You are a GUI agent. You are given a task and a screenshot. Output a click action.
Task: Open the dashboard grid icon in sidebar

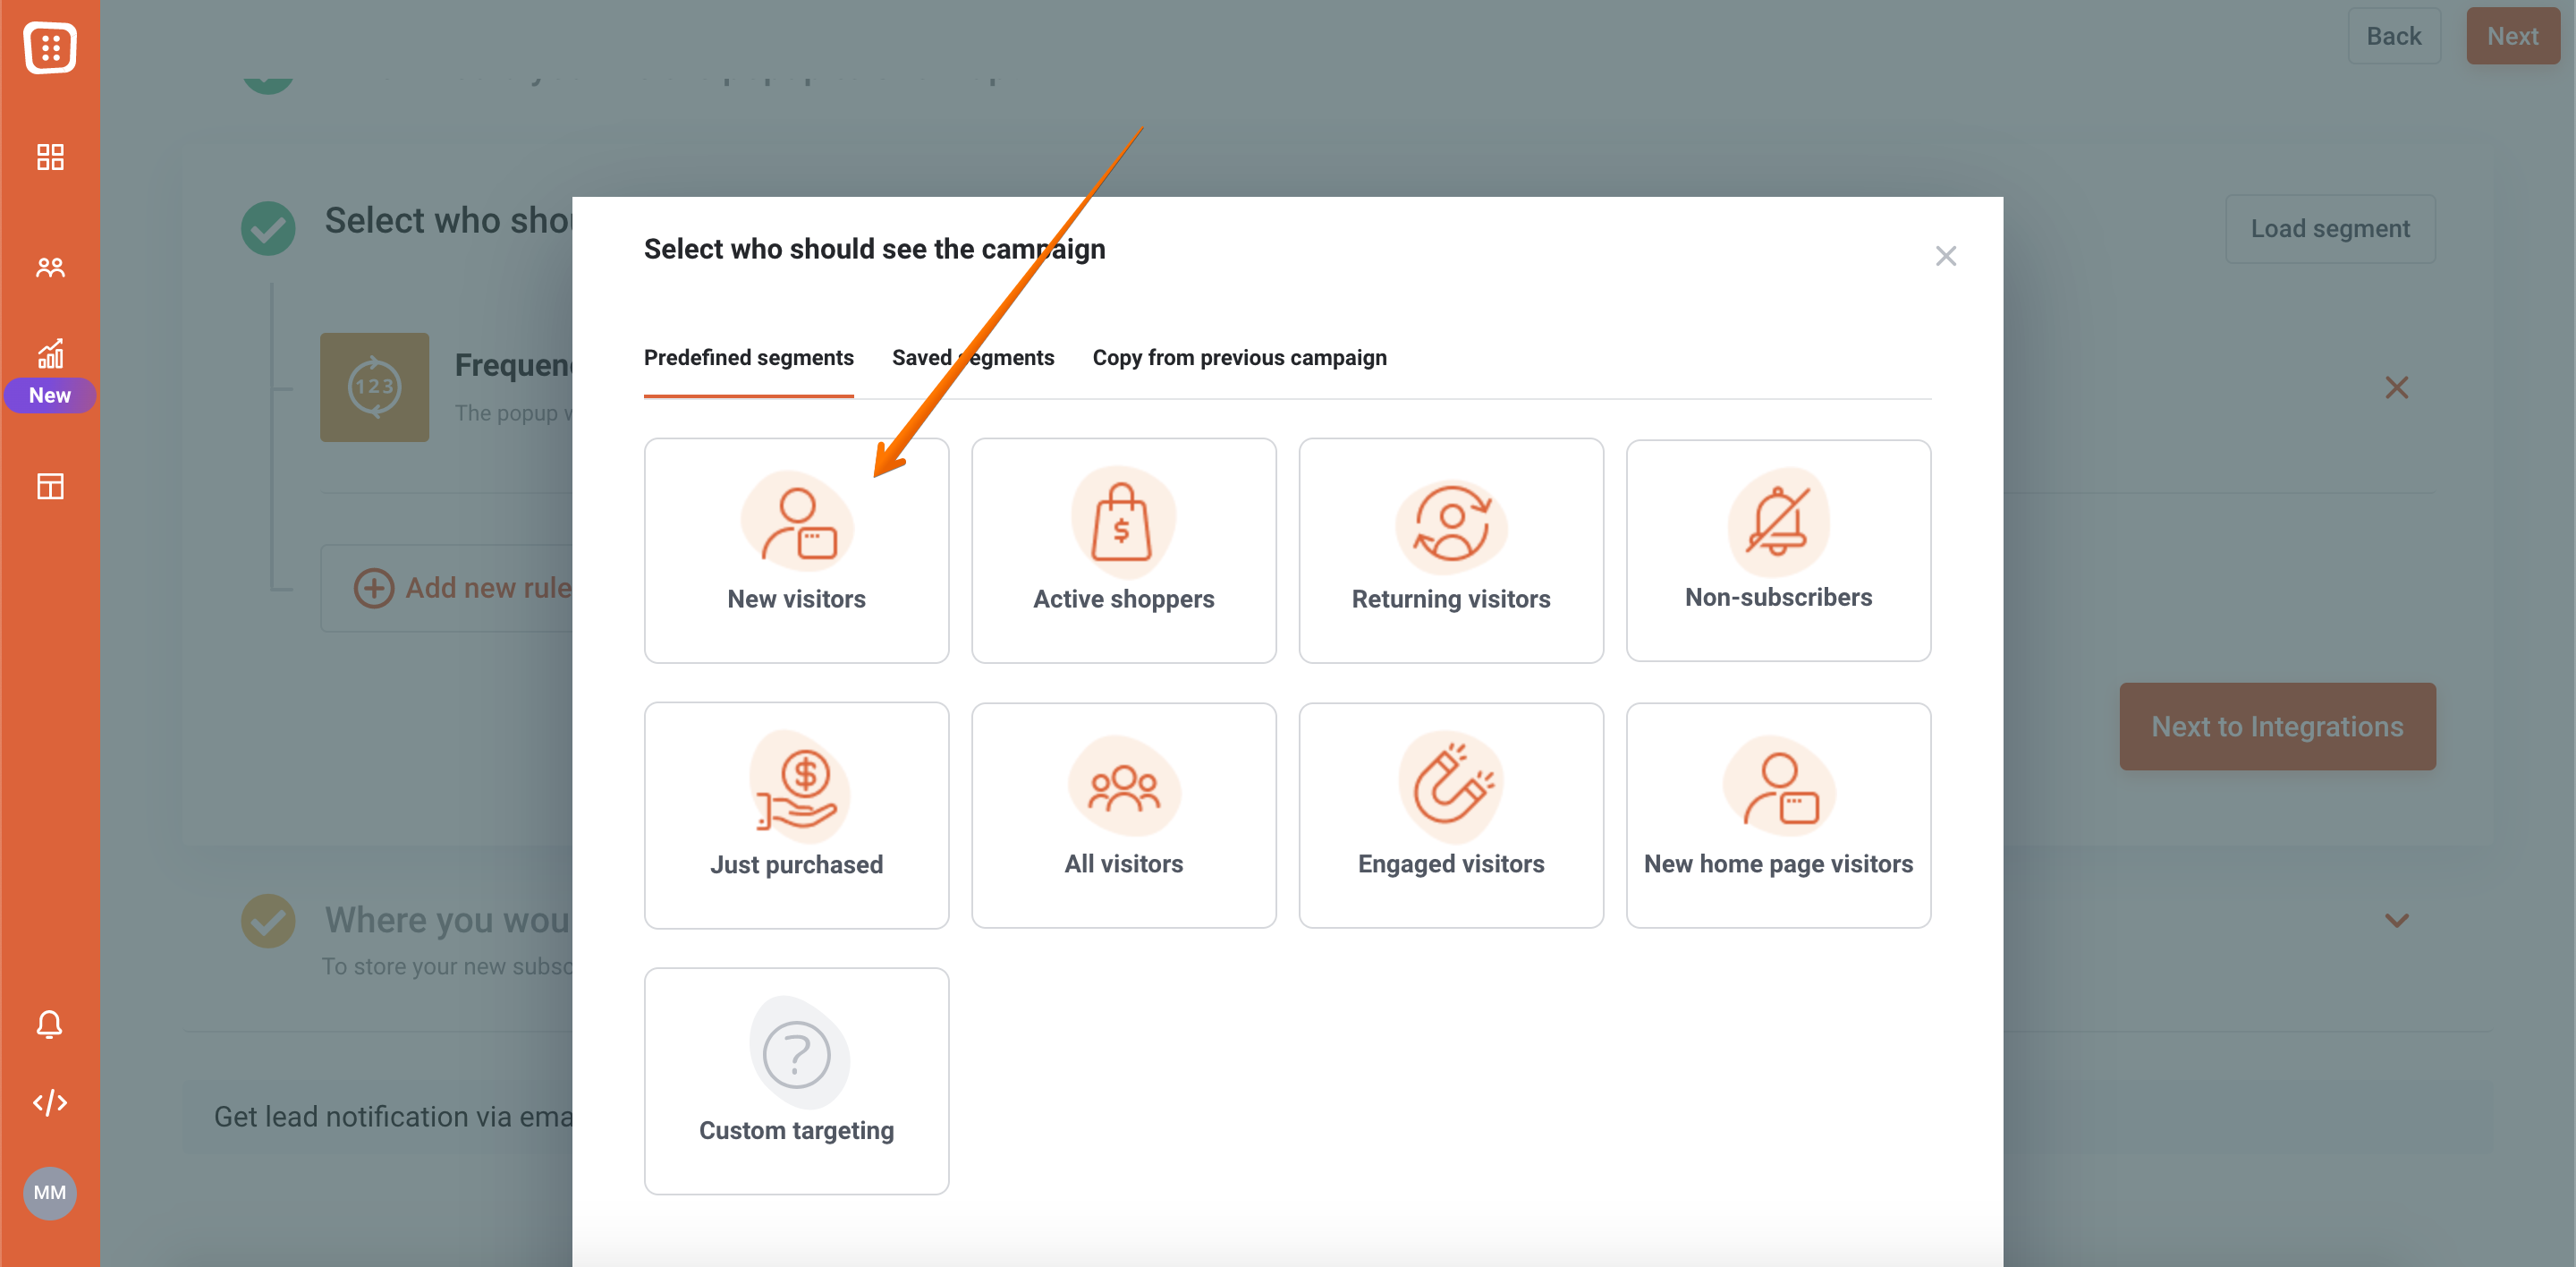coord(50,157)
